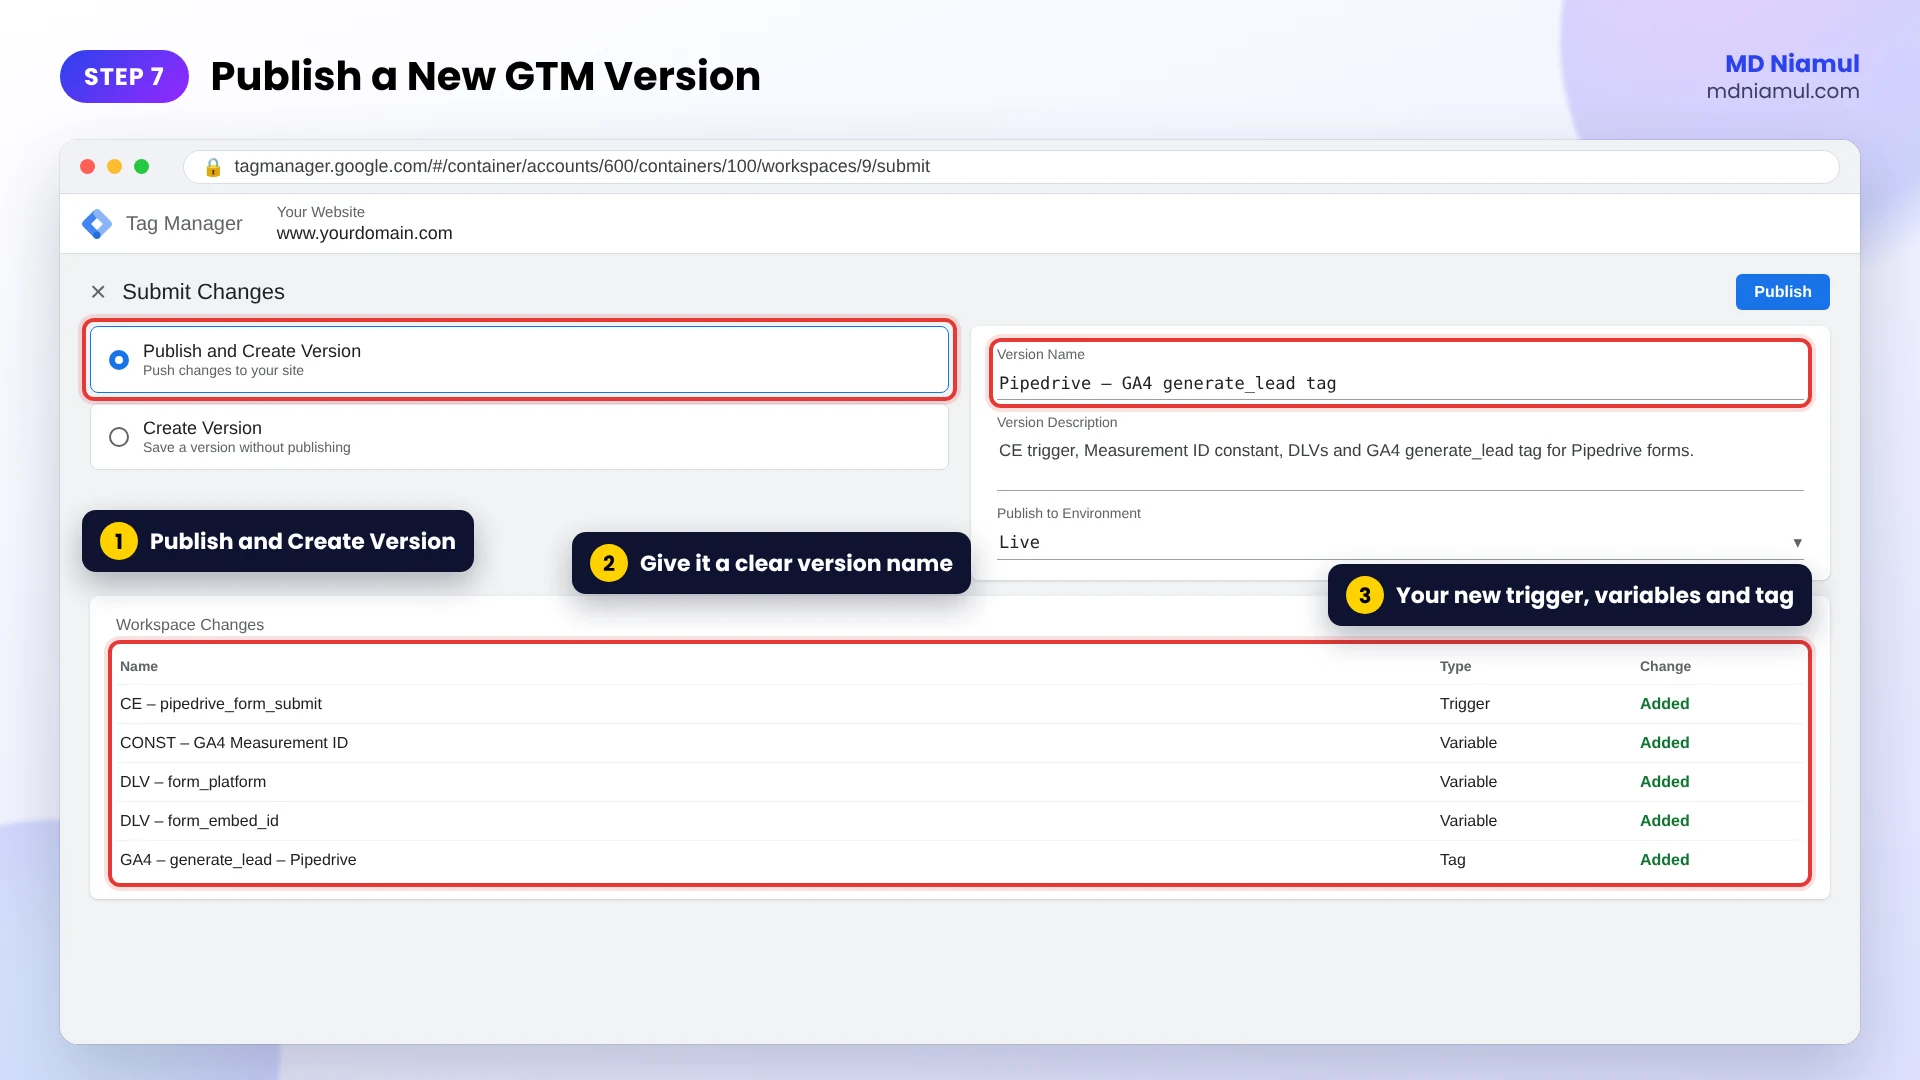The image size is (1920, 1080).
Task: Click the Workspace Changes heading
Action: (x=190, y=625)
